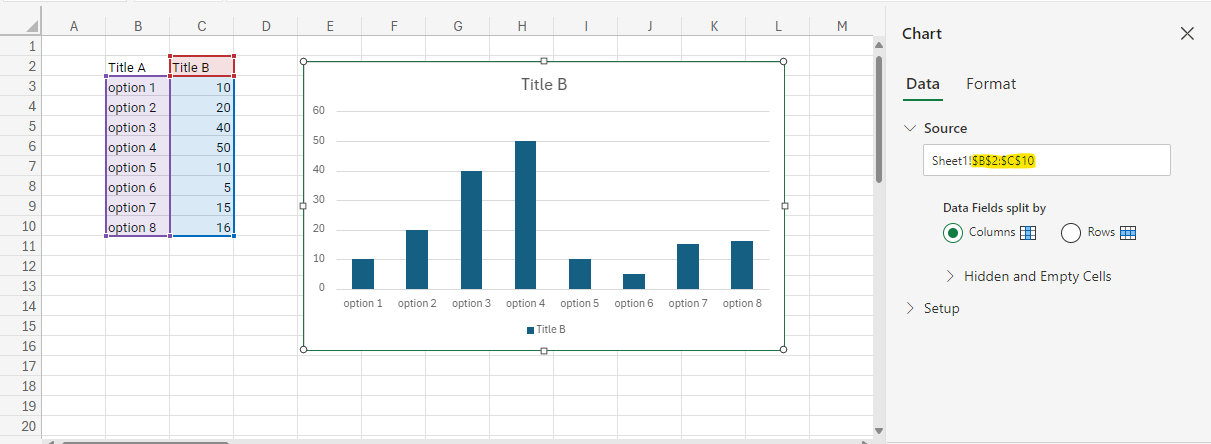
Task: Click the vertical scrollbar up arrow
Action: (879, 45)
